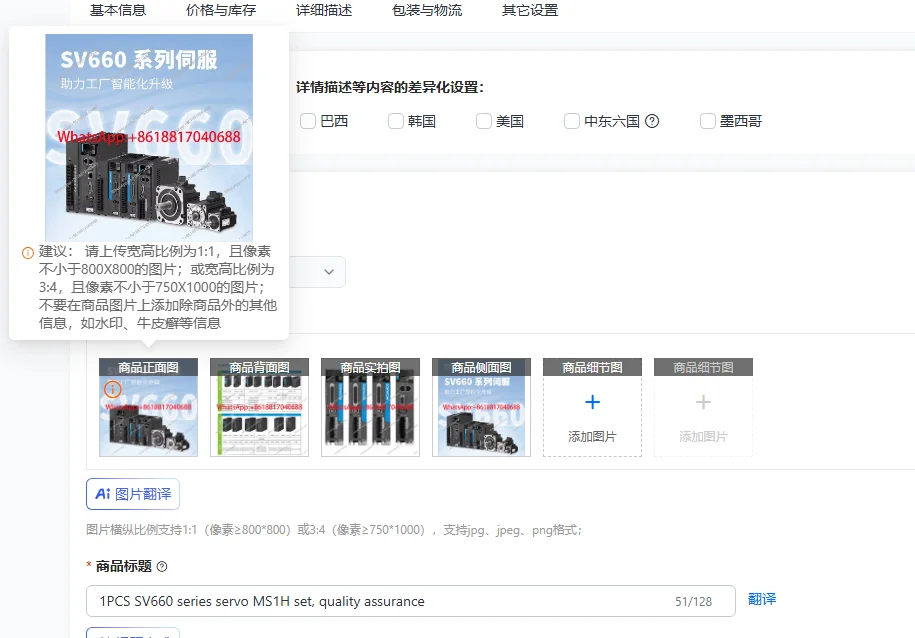Enable the 韩国 checkbox

click(x=396, y=121)
